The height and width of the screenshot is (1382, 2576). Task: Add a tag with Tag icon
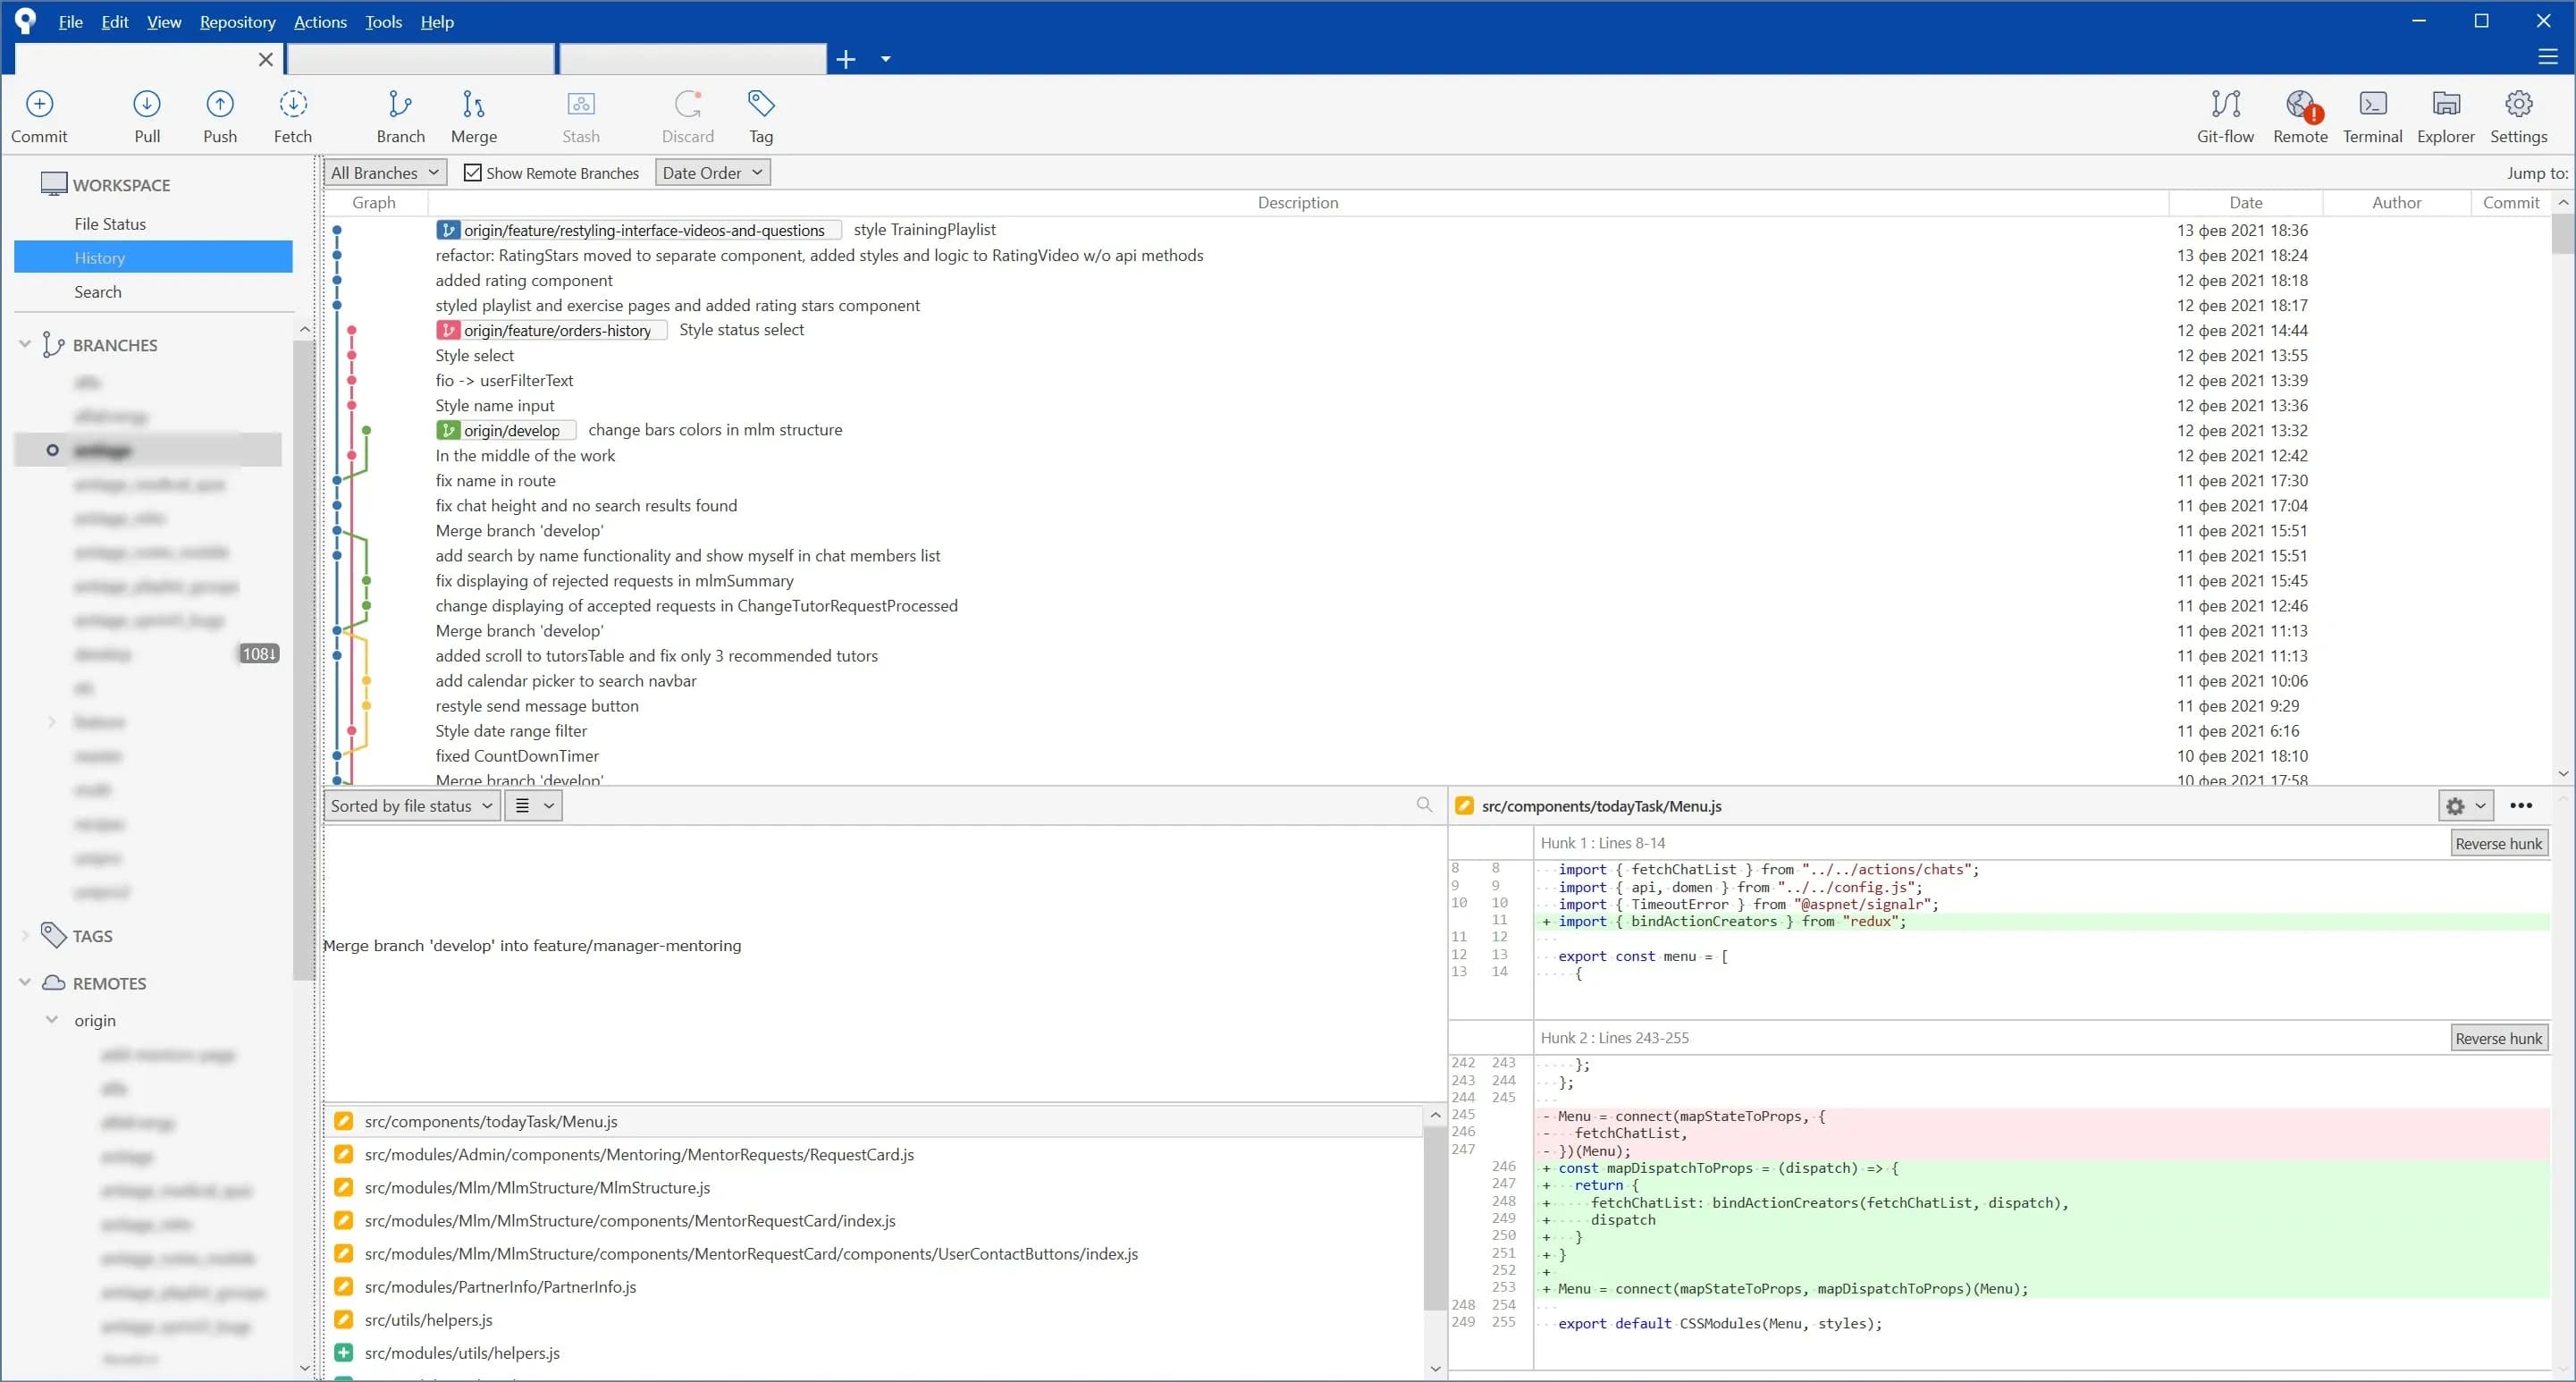tap(761, 104)
